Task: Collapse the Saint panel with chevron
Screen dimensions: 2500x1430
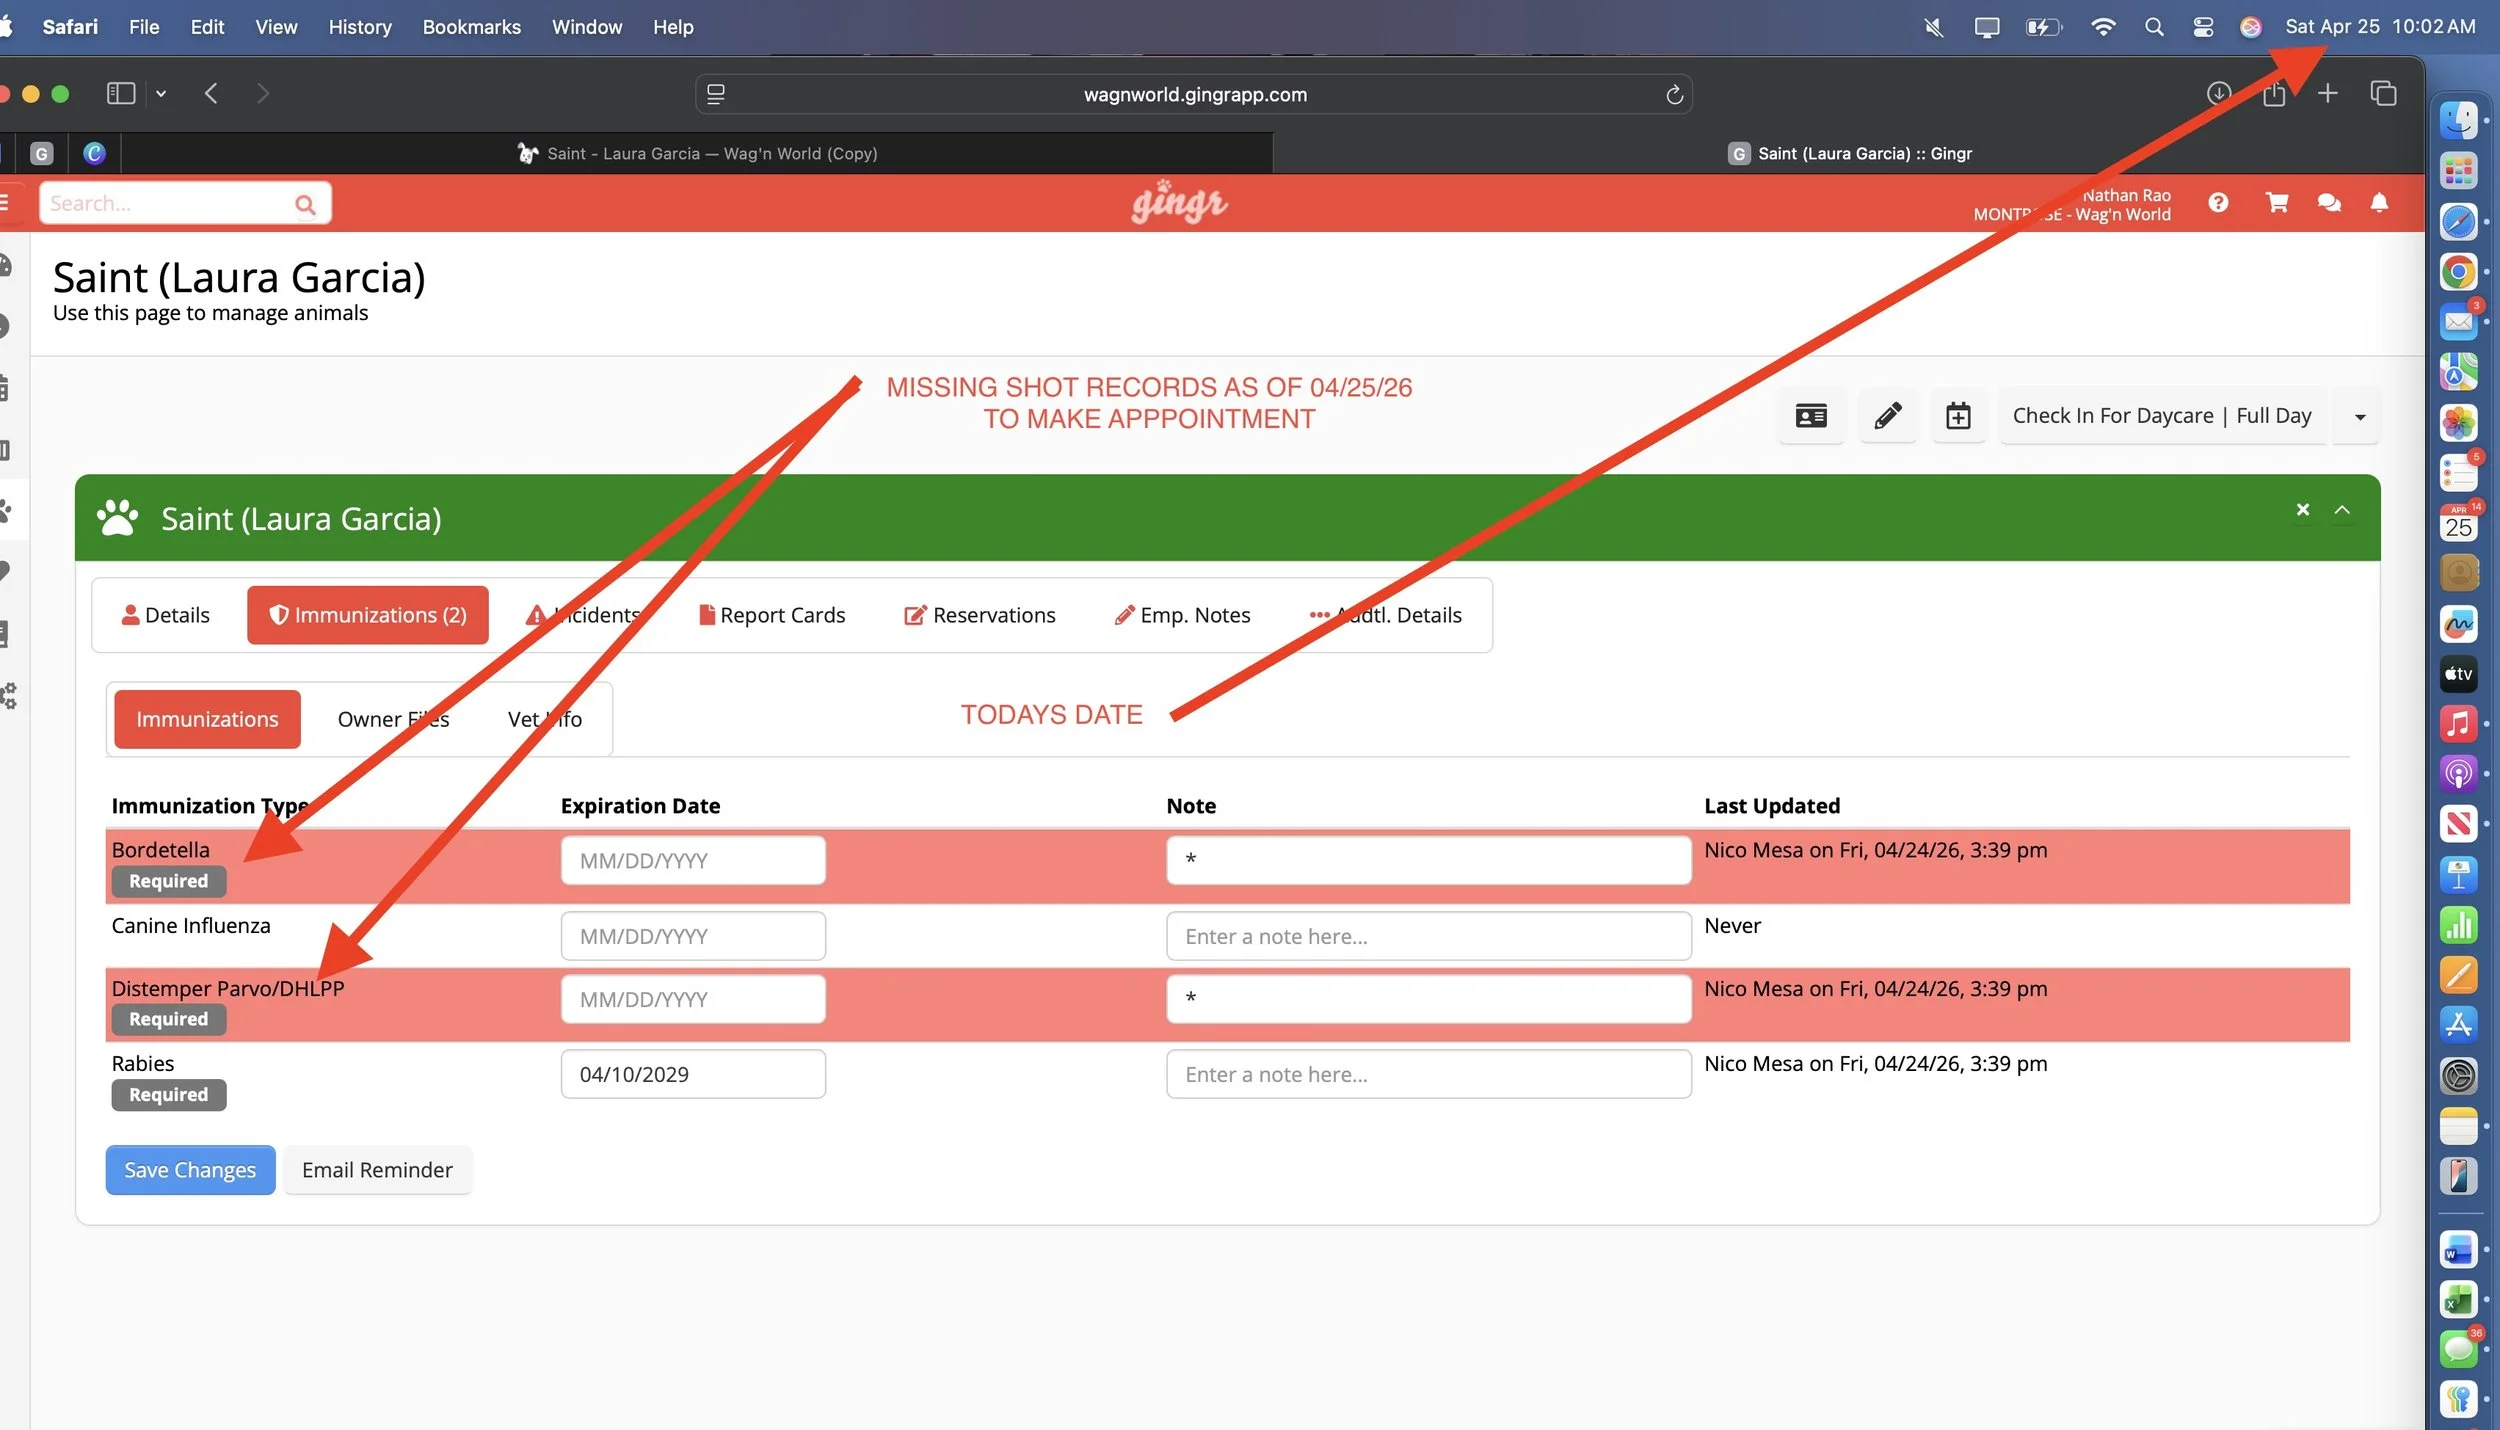Action: click(2342, 510)
